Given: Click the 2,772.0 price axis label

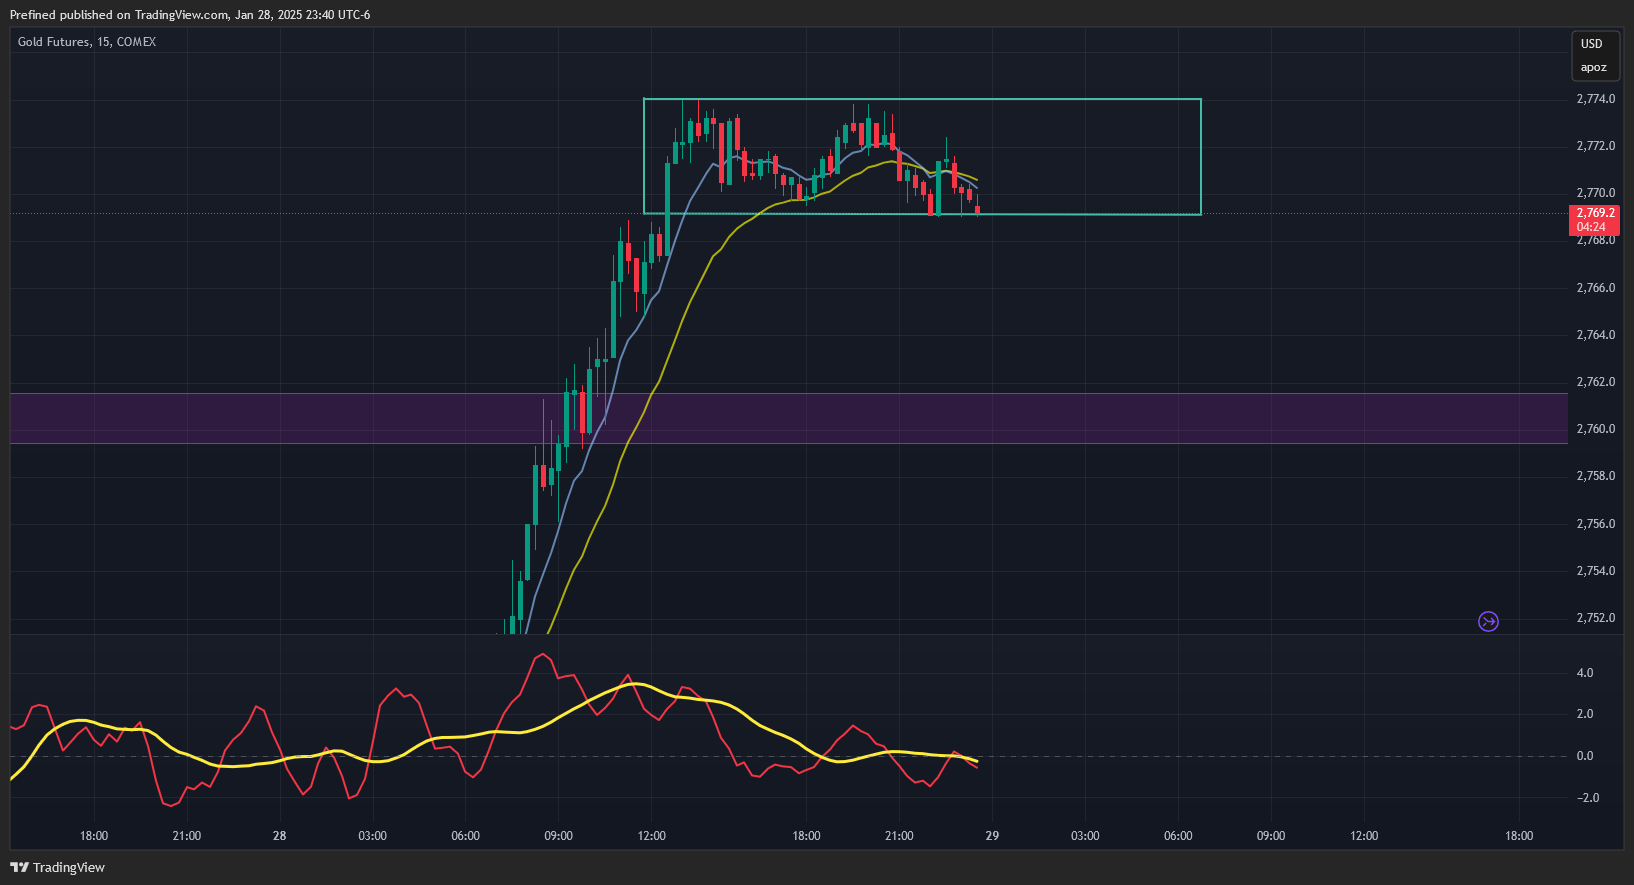Looking at the screenshot, I should coord(1595,146).
